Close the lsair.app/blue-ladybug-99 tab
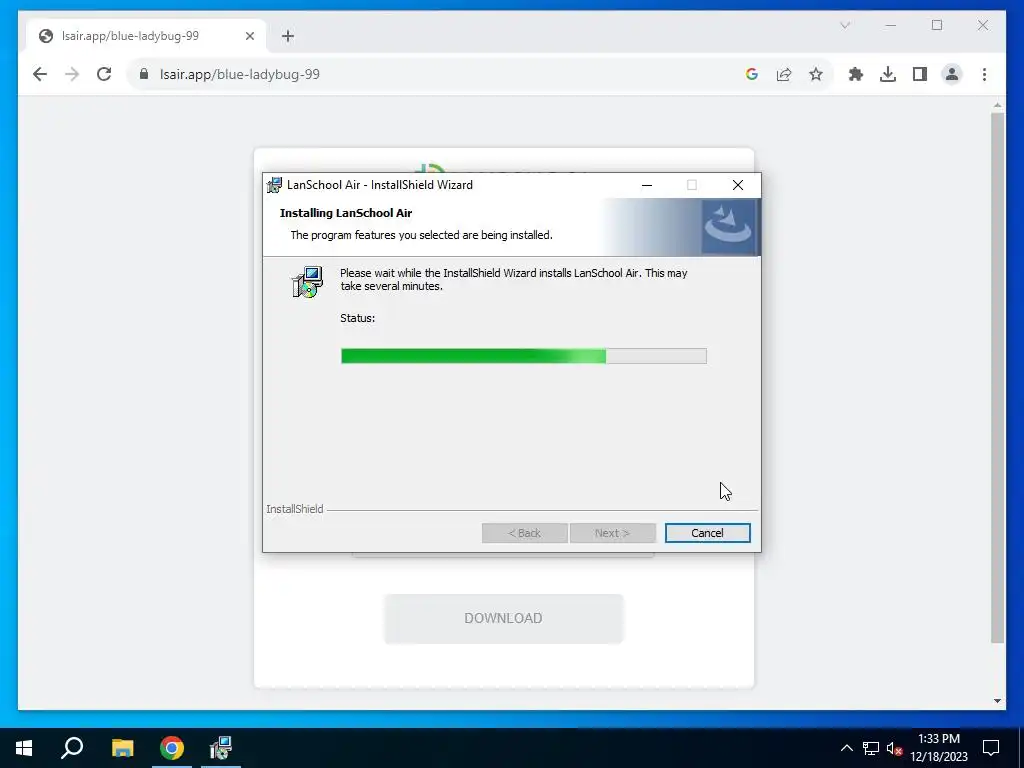 coord(249,36)
